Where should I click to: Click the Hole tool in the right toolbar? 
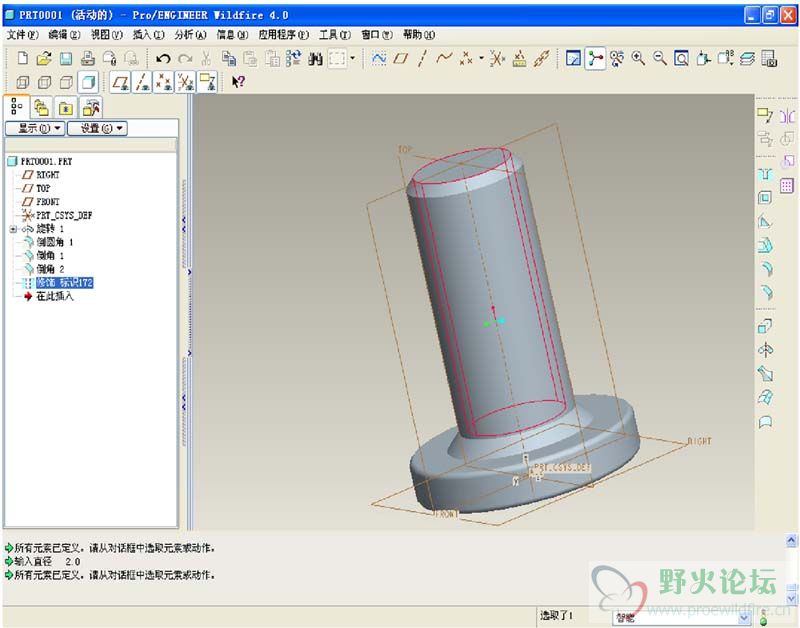click(765, 175)
